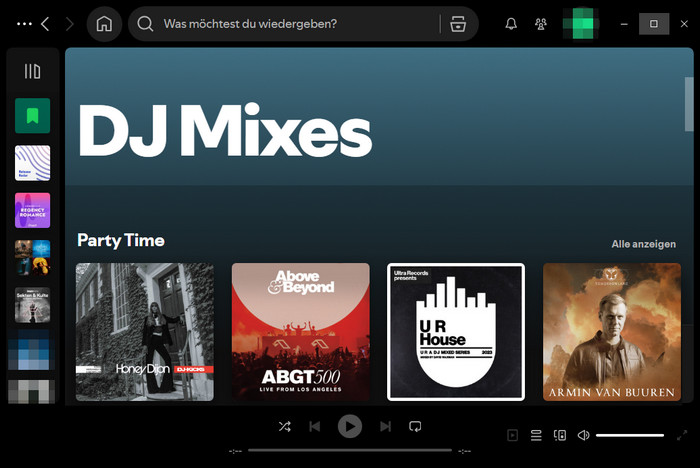Screen dimensions: 700x468
Task: Open the green bookmark playlist in the sidebar
Action: coord(33,116)
